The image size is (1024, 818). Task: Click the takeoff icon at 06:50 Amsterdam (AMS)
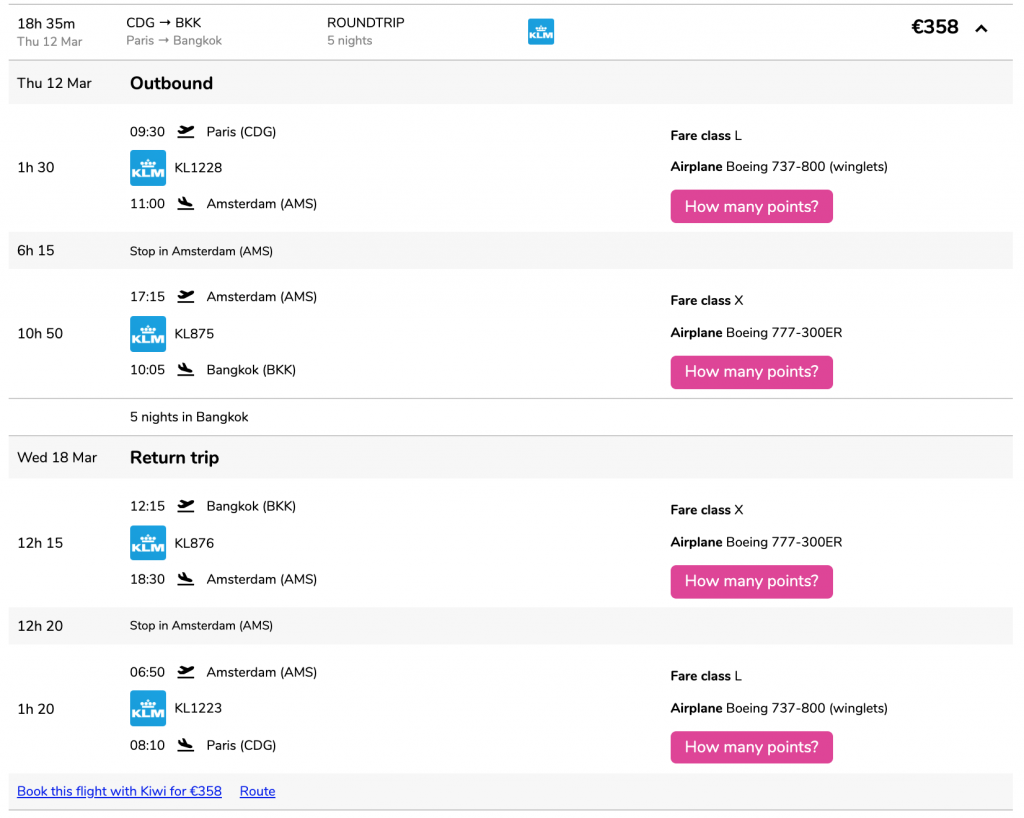click(x=186, y=672)
